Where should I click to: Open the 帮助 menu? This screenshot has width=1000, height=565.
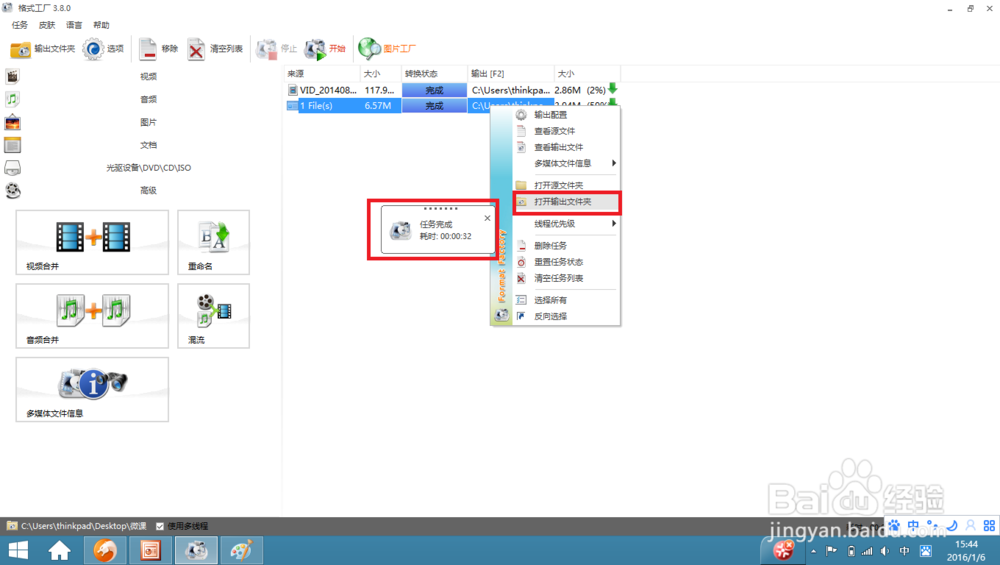click(101, 25)
